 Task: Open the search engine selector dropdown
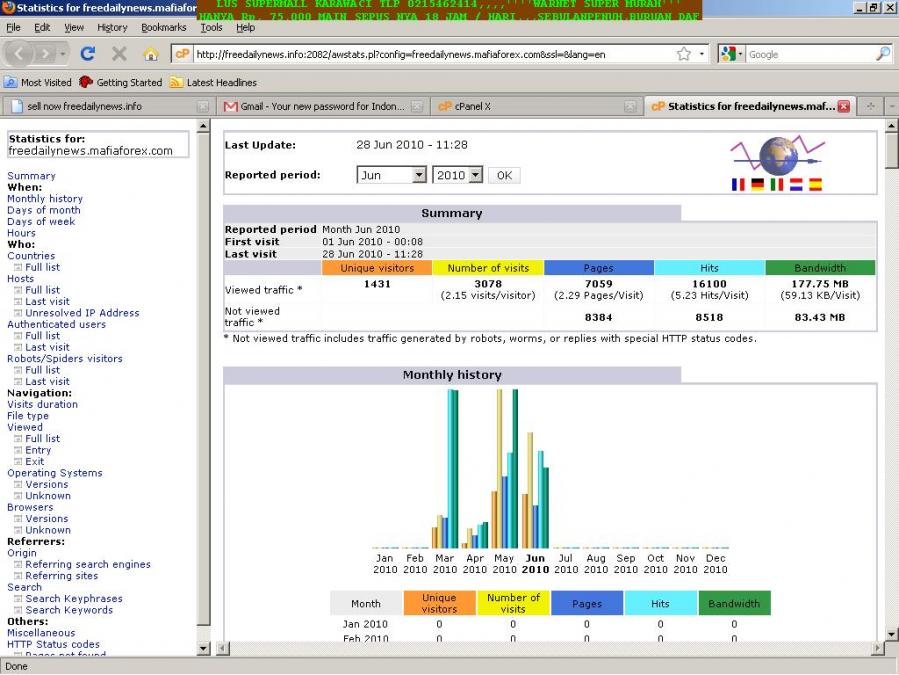[x=733, y=54]
